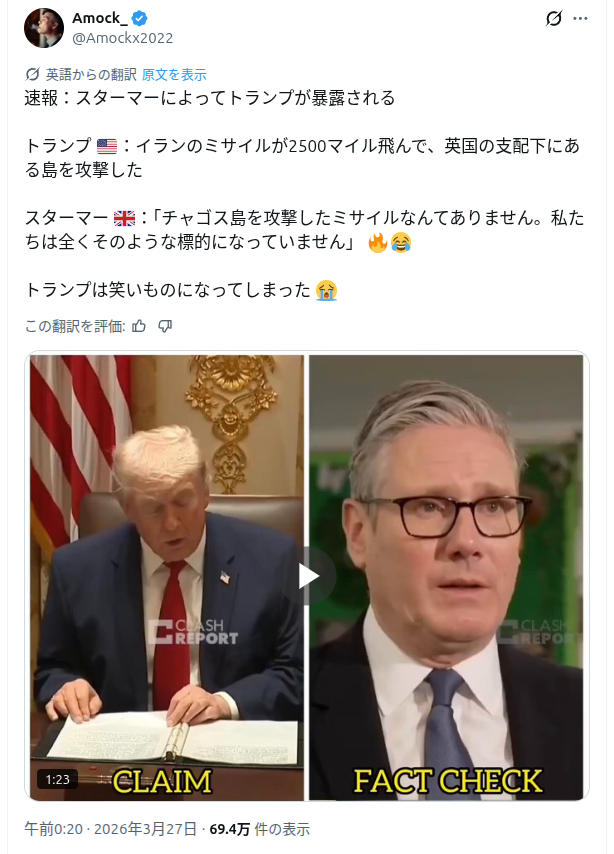Click the US flag emoji in tweet

pos(107,147)
